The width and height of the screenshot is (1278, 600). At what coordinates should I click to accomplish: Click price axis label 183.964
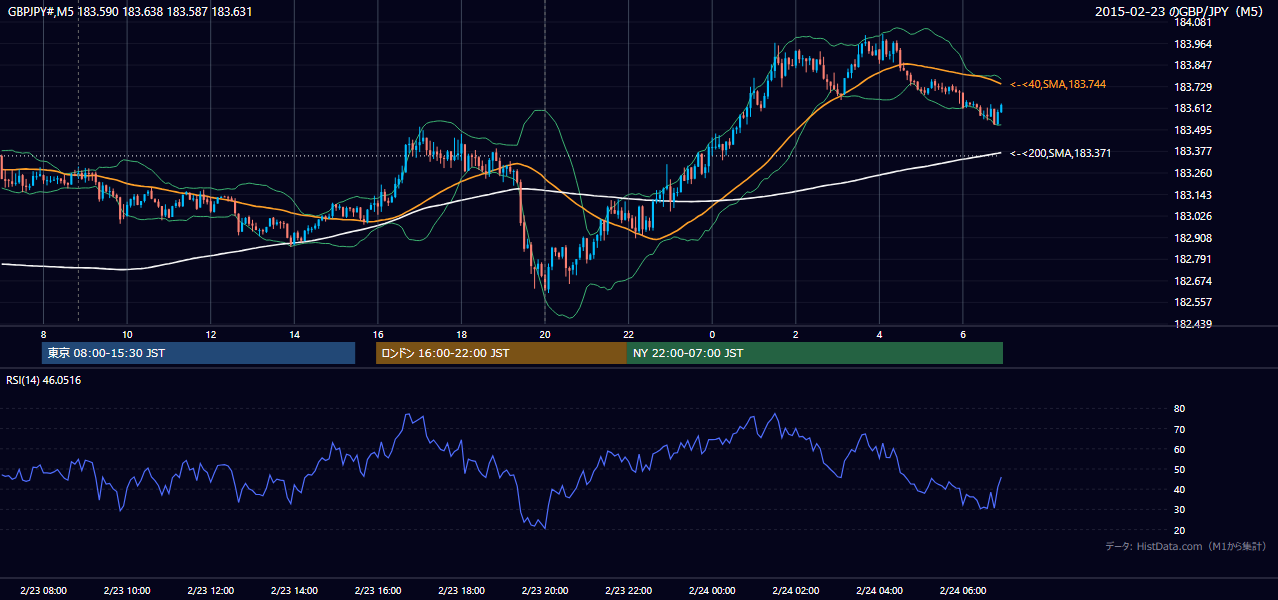[x=1193, y=44]
